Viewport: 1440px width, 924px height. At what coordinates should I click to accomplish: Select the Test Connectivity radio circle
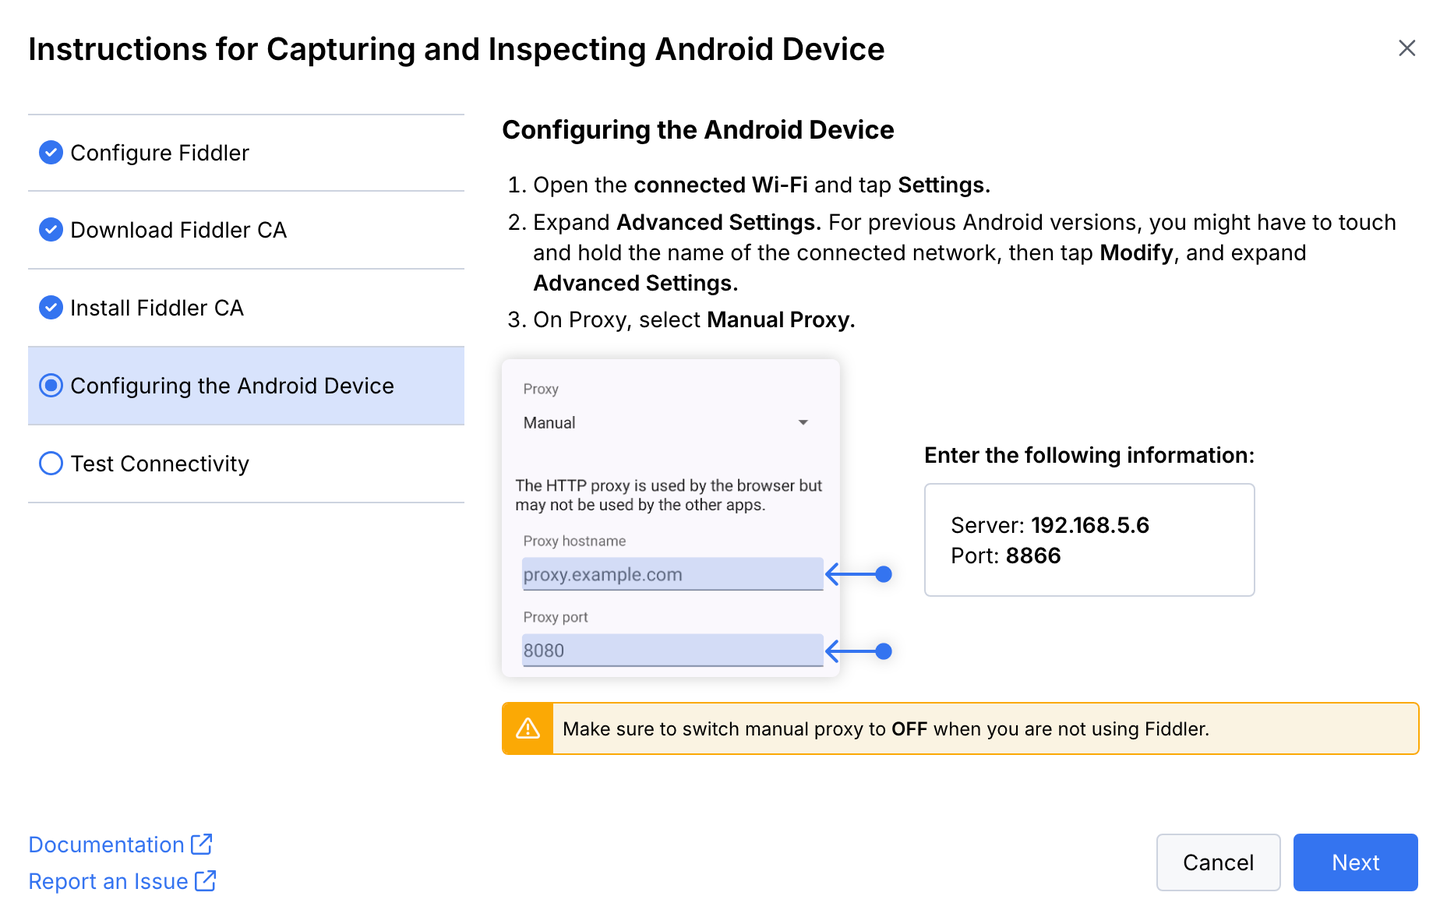pos(51,464)
